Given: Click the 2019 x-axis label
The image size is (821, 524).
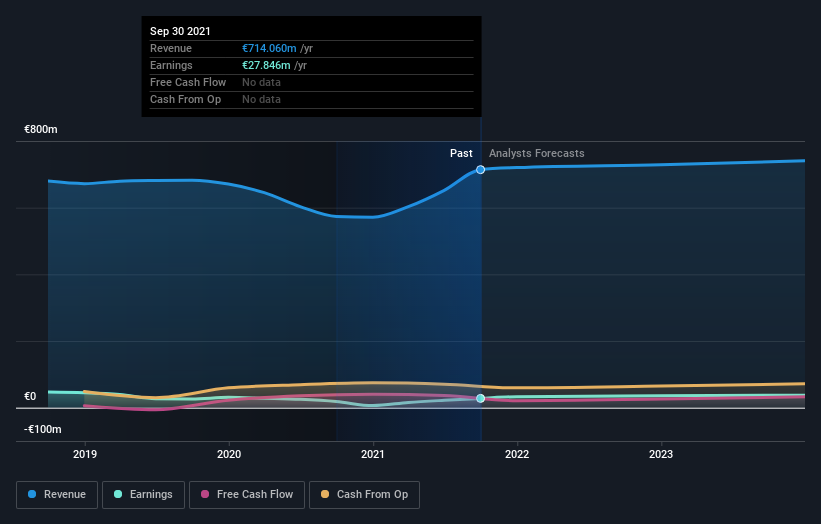Looking at the screenshot, I should coord(85,454).
